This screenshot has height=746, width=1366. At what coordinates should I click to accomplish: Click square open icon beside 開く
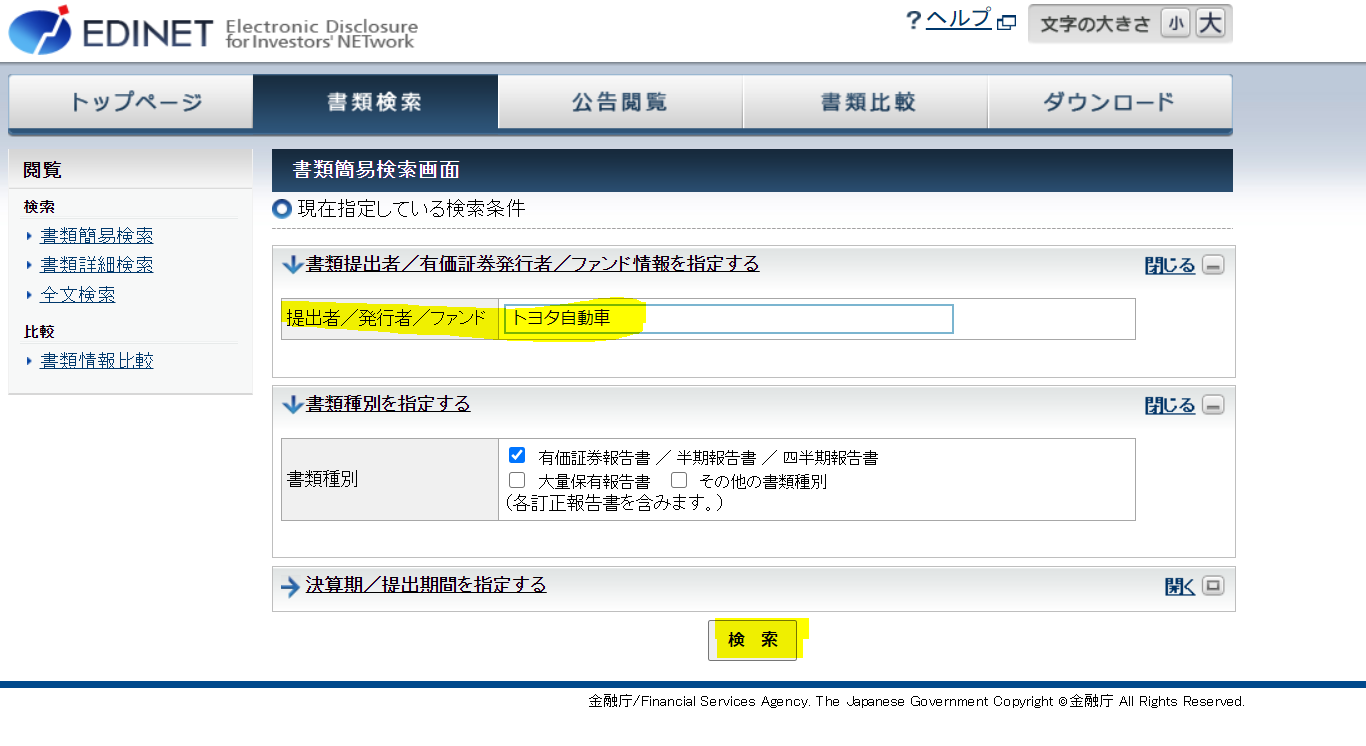[1213, 585]
